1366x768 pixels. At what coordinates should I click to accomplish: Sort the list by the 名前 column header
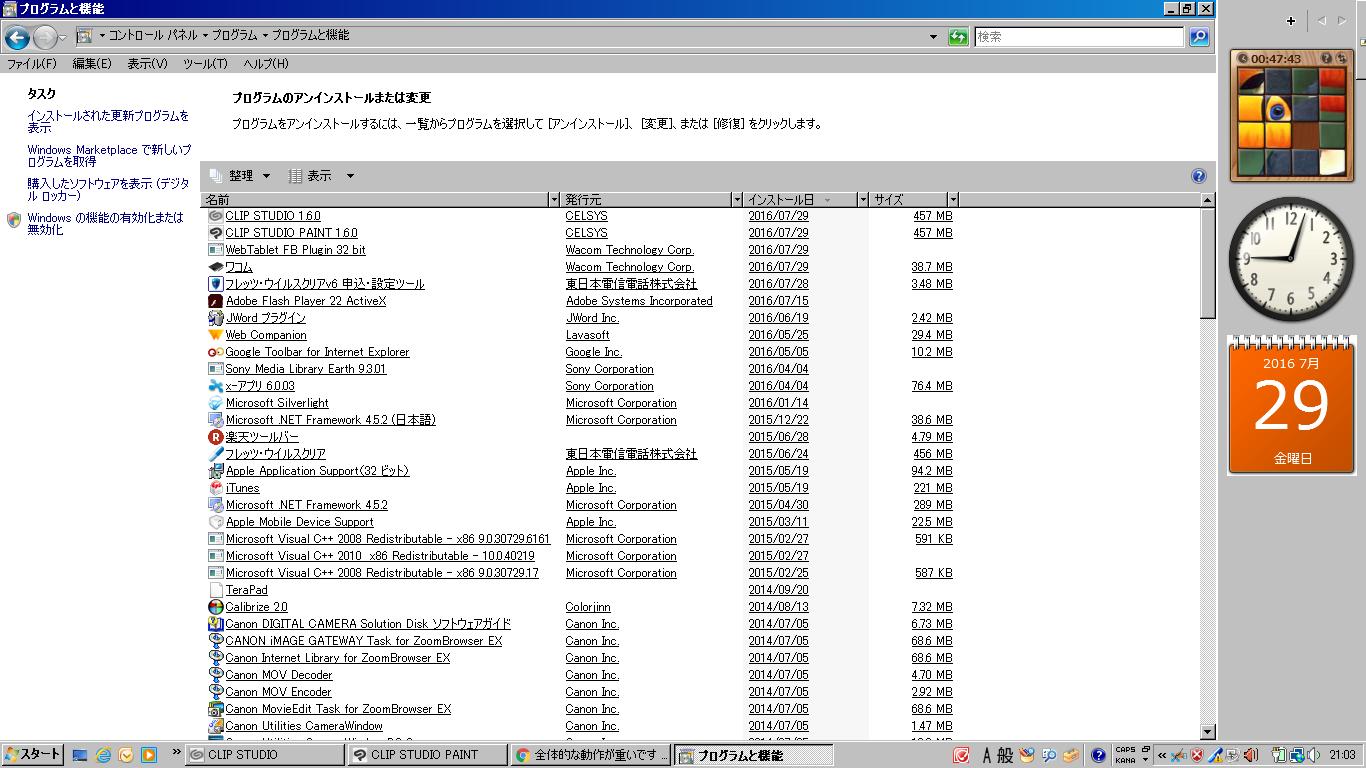coord(375,200)
